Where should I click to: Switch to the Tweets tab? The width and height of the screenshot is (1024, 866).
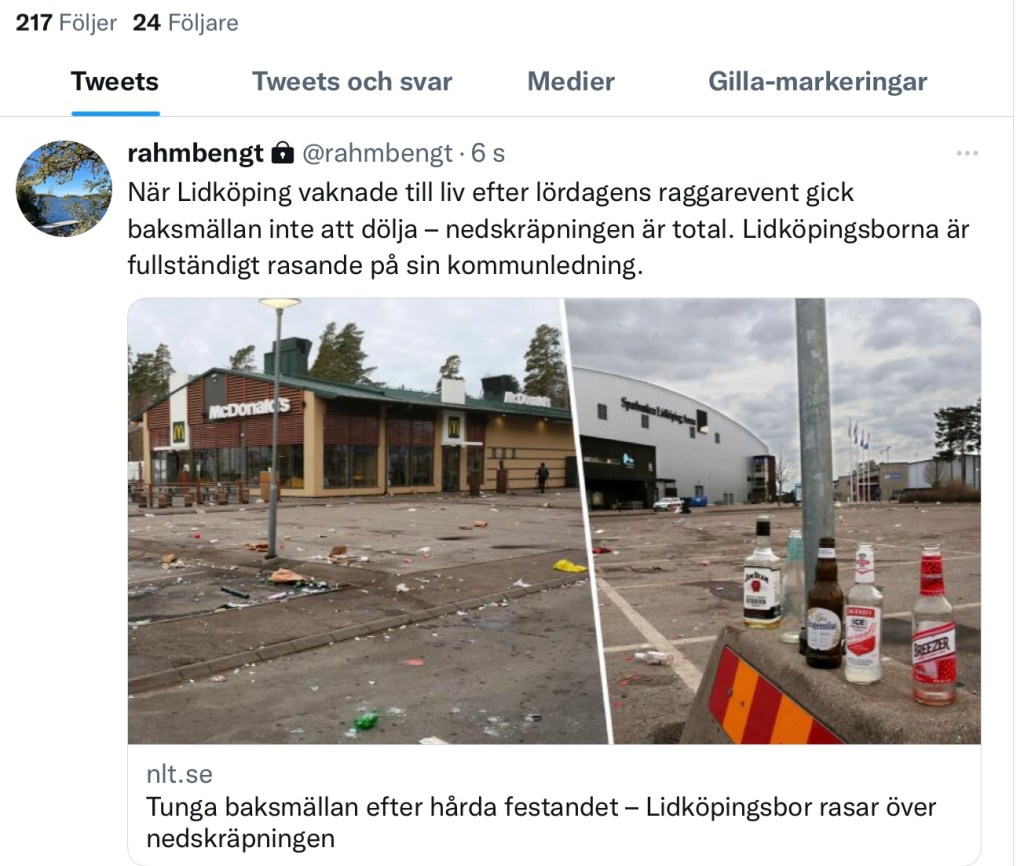click(x=115, y=82)
